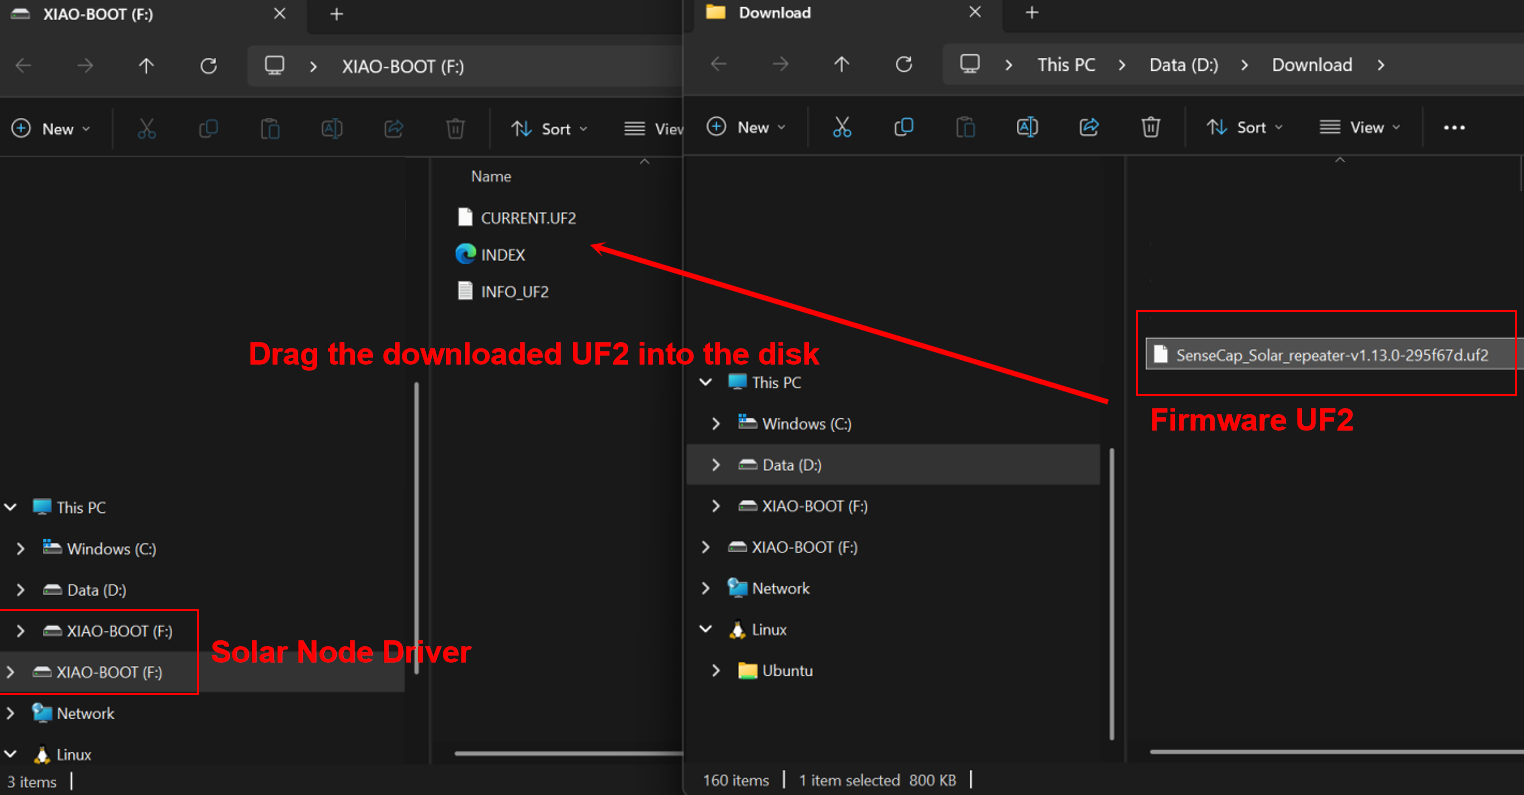Click the Delete trash icon in Download window
This screenshot has height=795, width=1524.
[x=1151, y=127]
